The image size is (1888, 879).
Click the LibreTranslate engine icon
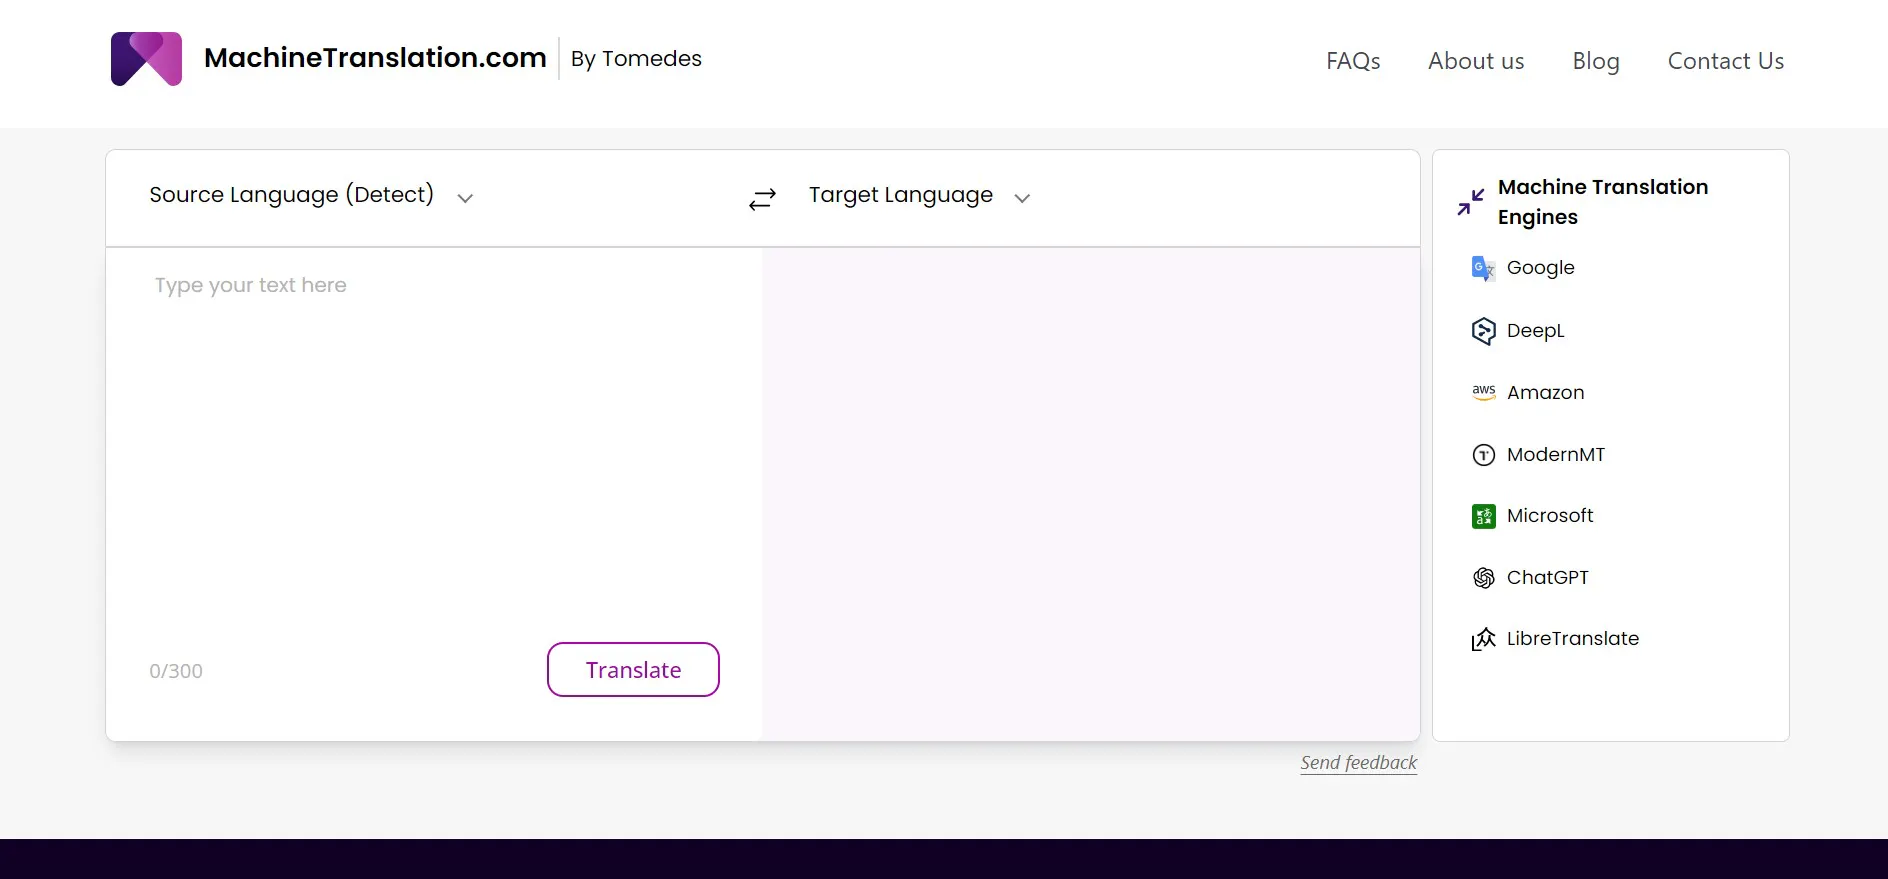click(x=1484, y=639)
